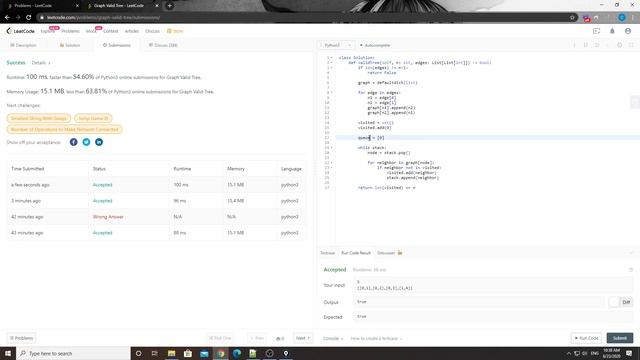Click the browser address bar
The image size is (640, 360).
pyautogui.click(x=302, y=18)
